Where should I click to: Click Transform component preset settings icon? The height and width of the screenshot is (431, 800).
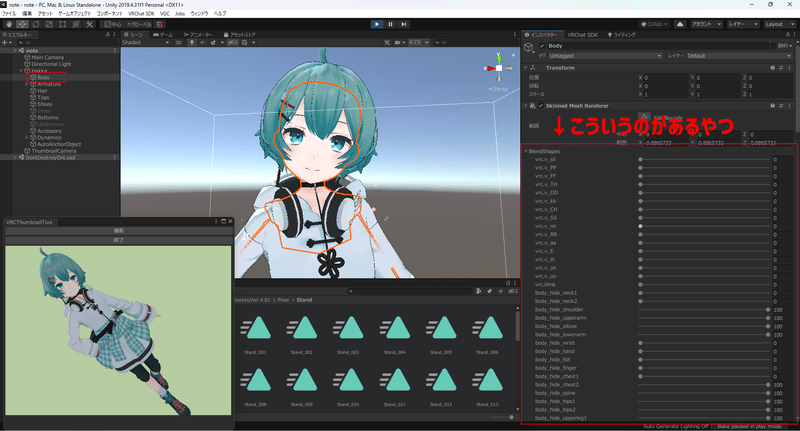pyautogui.click(x=781, y=67)
